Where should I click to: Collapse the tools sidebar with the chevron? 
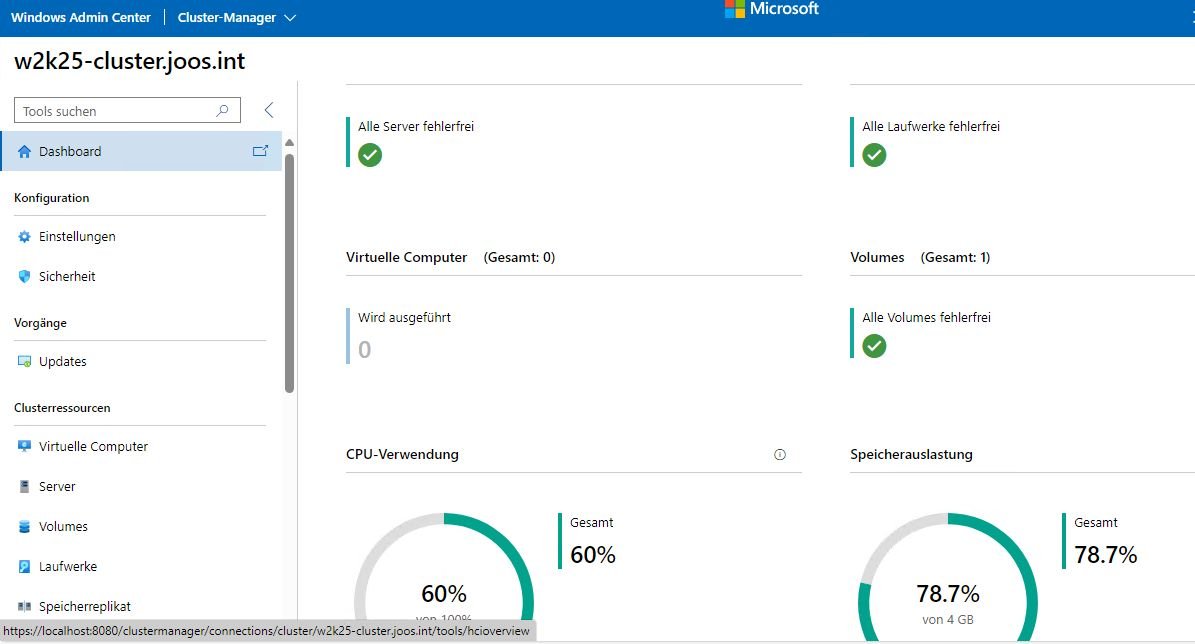pos(268,111)
